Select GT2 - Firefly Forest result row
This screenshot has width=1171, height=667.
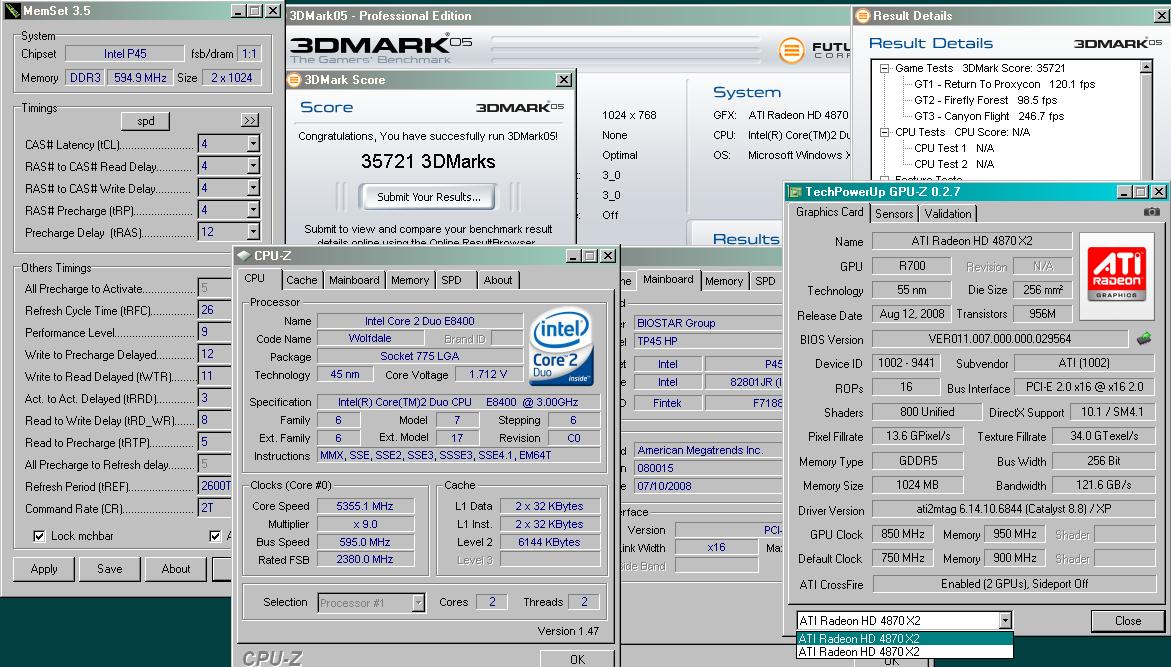[986, 100]
